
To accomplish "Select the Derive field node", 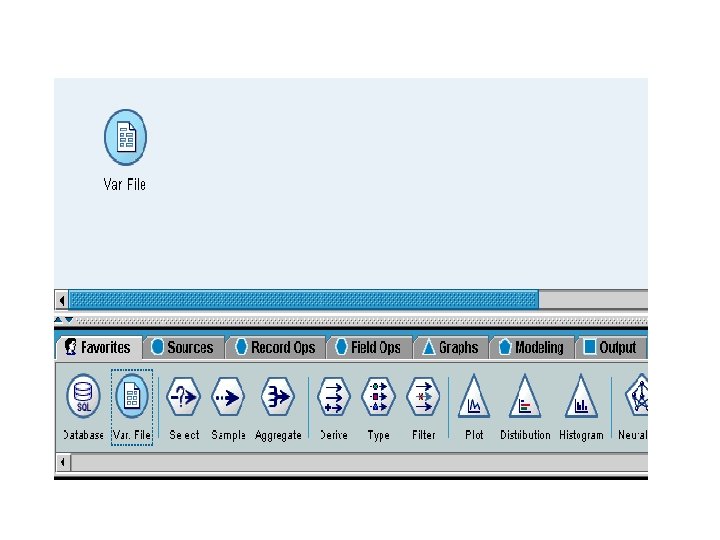I will (334, 397).
